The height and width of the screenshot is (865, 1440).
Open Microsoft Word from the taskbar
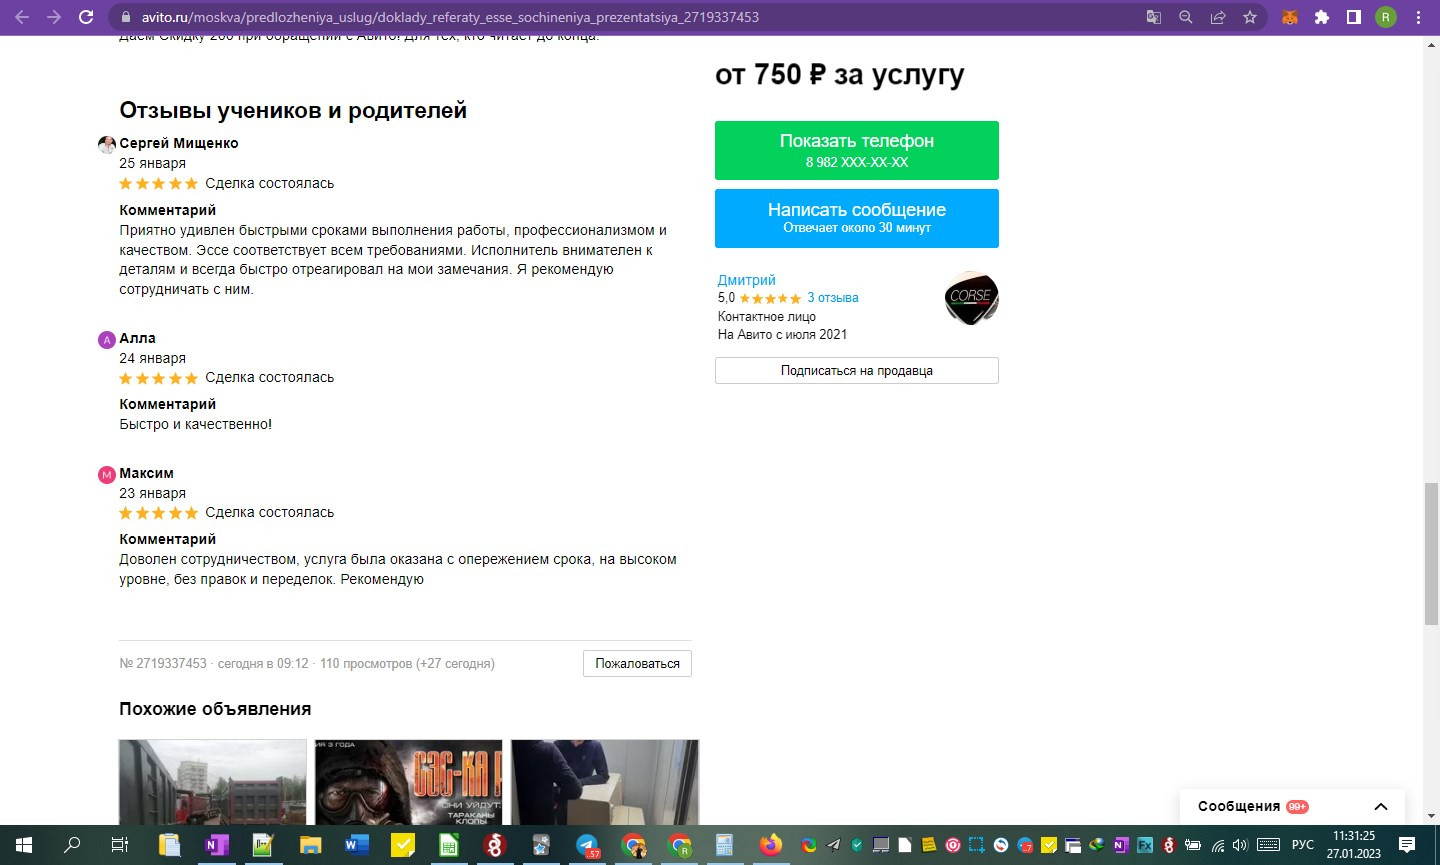coord(356,845)
